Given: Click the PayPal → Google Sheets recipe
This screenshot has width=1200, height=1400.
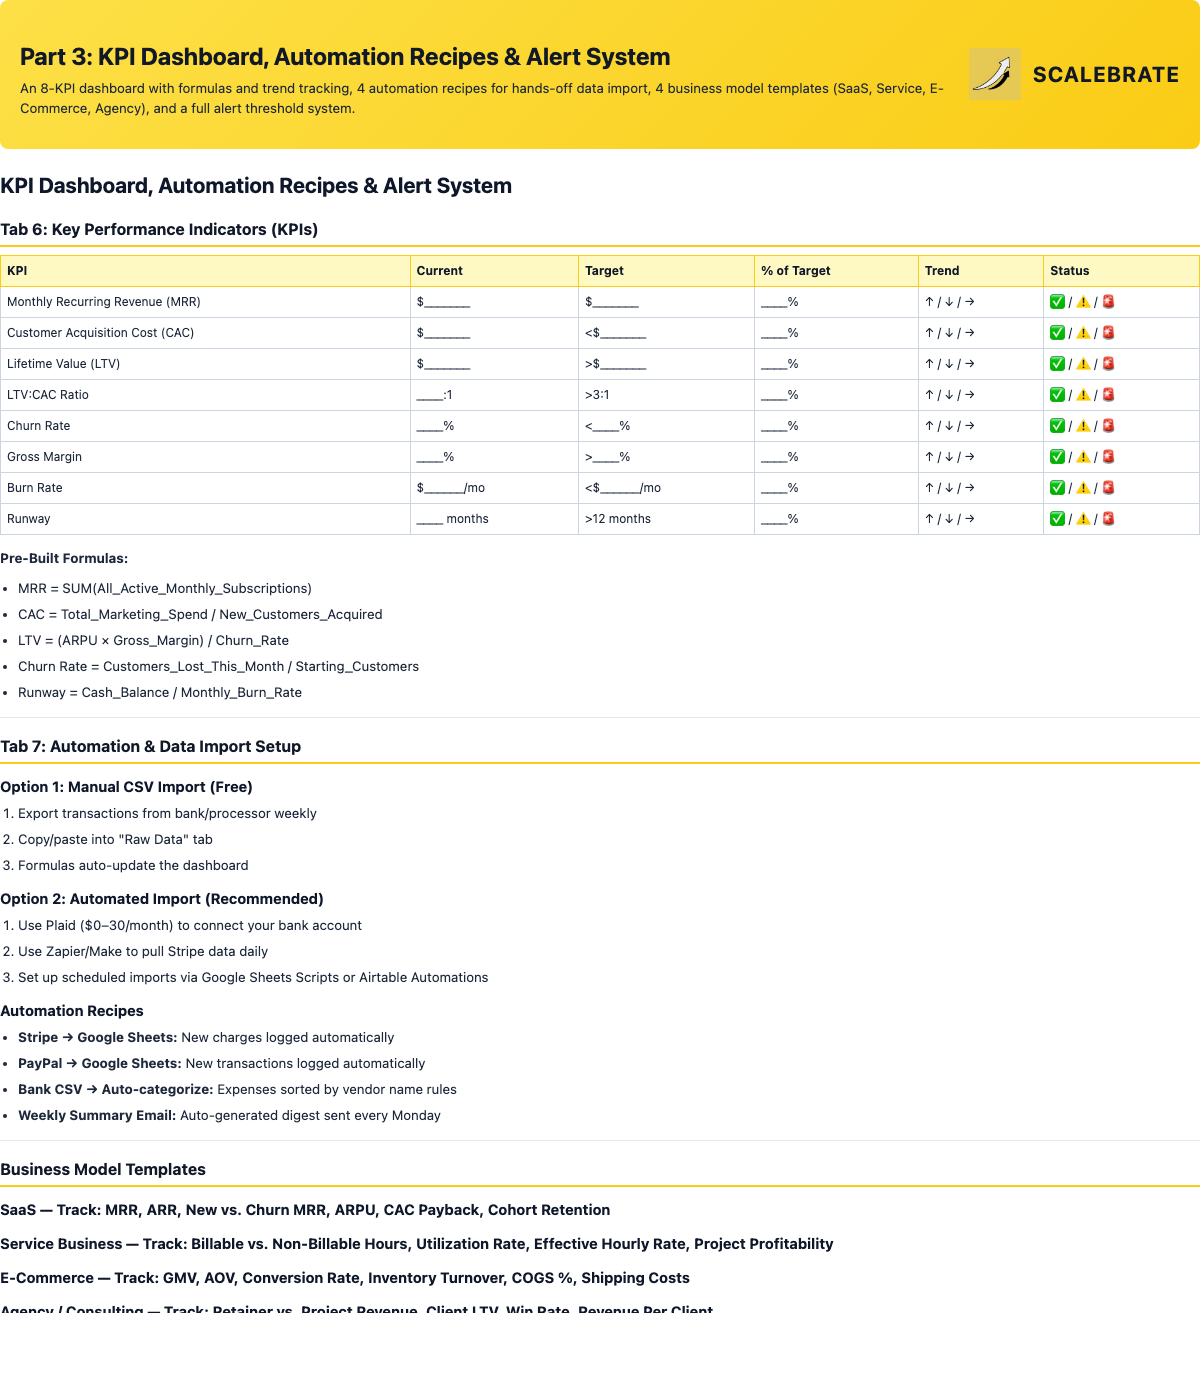Looking at the screenshot, I should [221, 1064].
